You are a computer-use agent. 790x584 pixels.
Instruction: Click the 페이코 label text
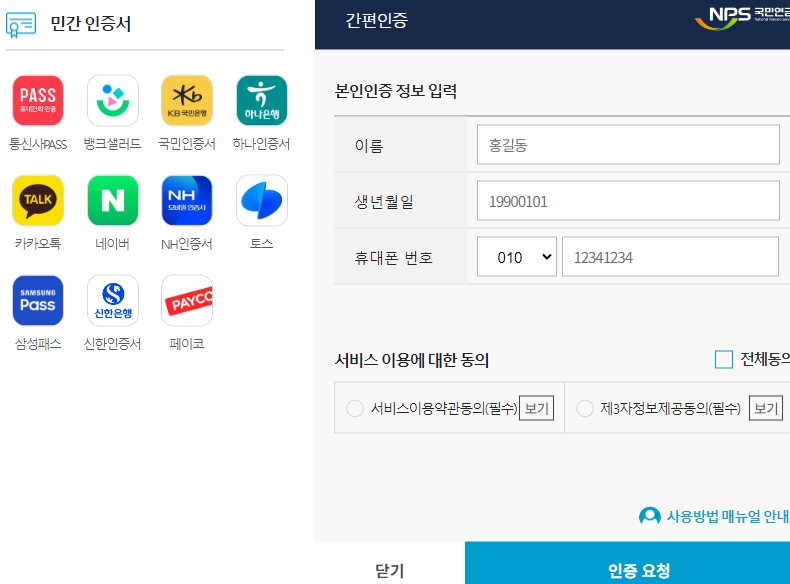point(186,344)
